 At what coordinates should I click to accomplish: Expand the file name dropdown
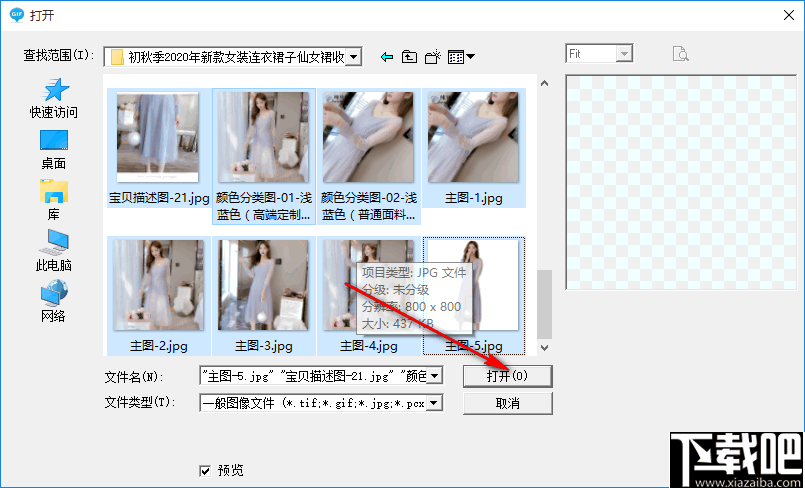434,377
